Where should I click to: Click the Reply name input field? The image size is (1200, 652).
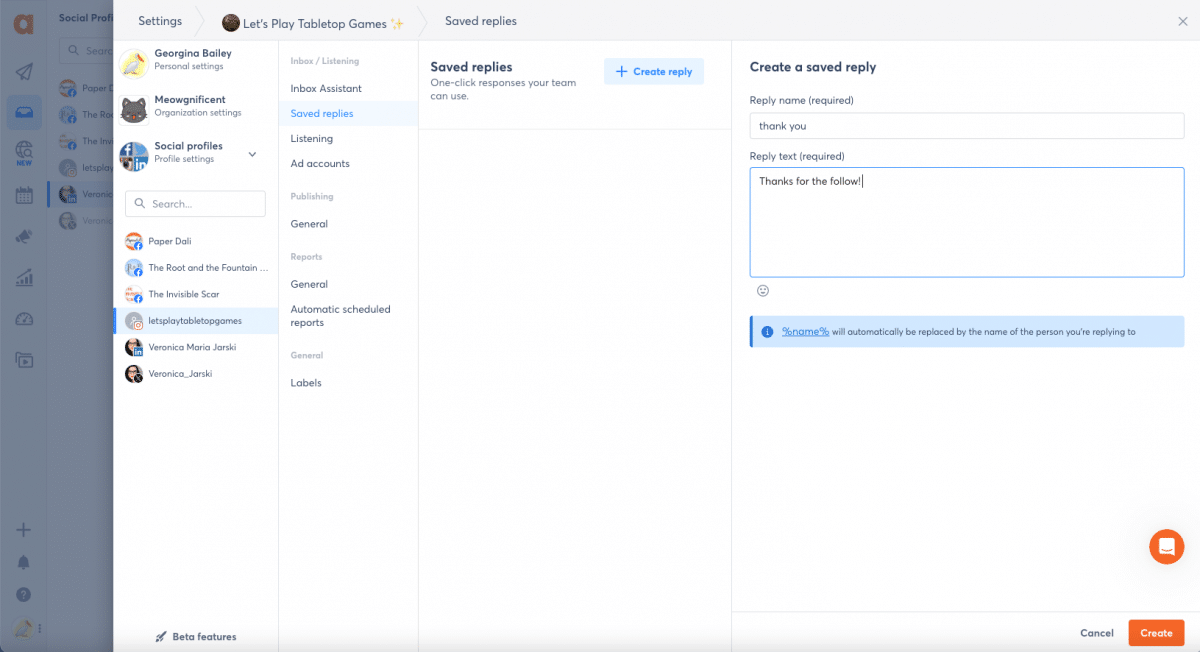tap(966, 126)
